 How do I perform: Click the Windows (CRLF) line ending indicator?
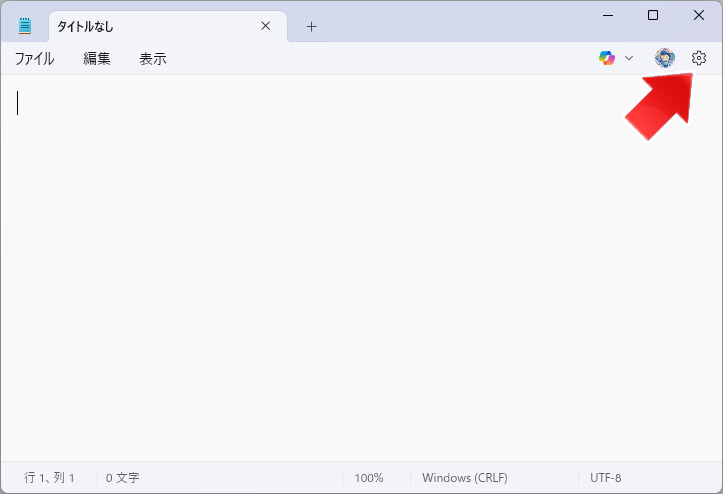tap(465, 477)
